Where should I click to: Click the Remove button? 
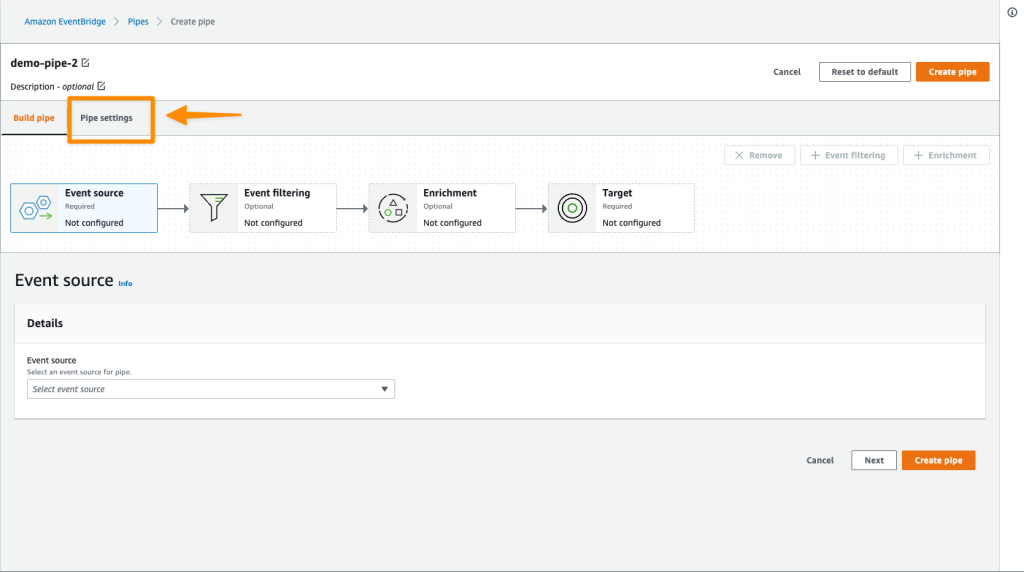tap(759, 155)
